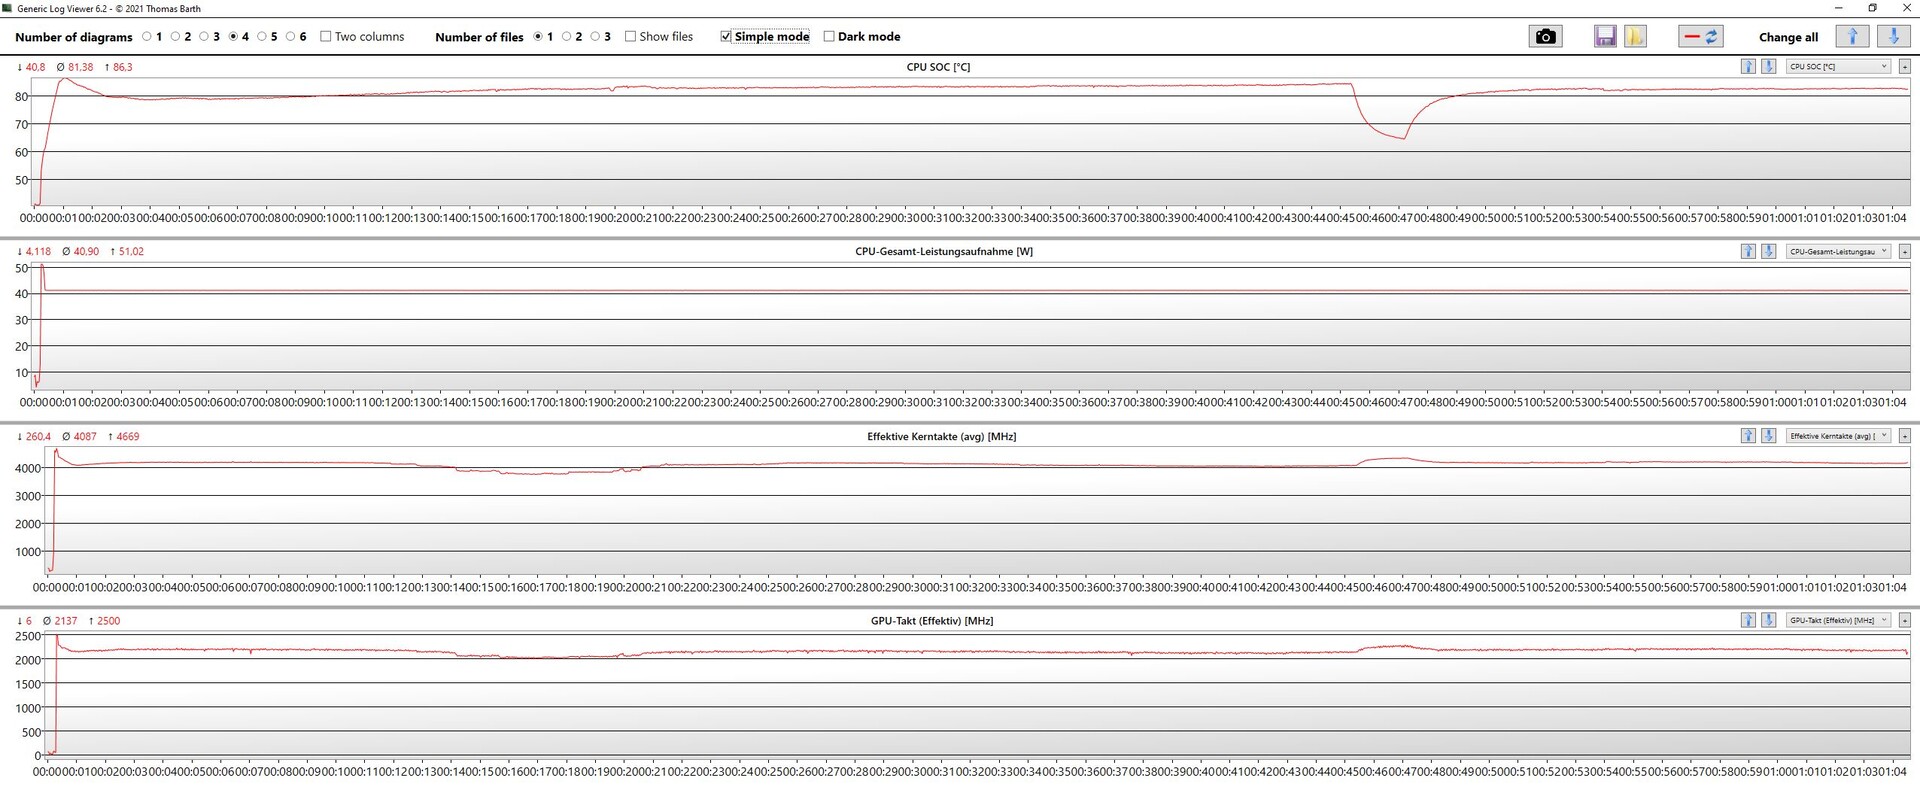Set number of files to 3
The width and height of the screenshot is (1920, 790).
595,37
